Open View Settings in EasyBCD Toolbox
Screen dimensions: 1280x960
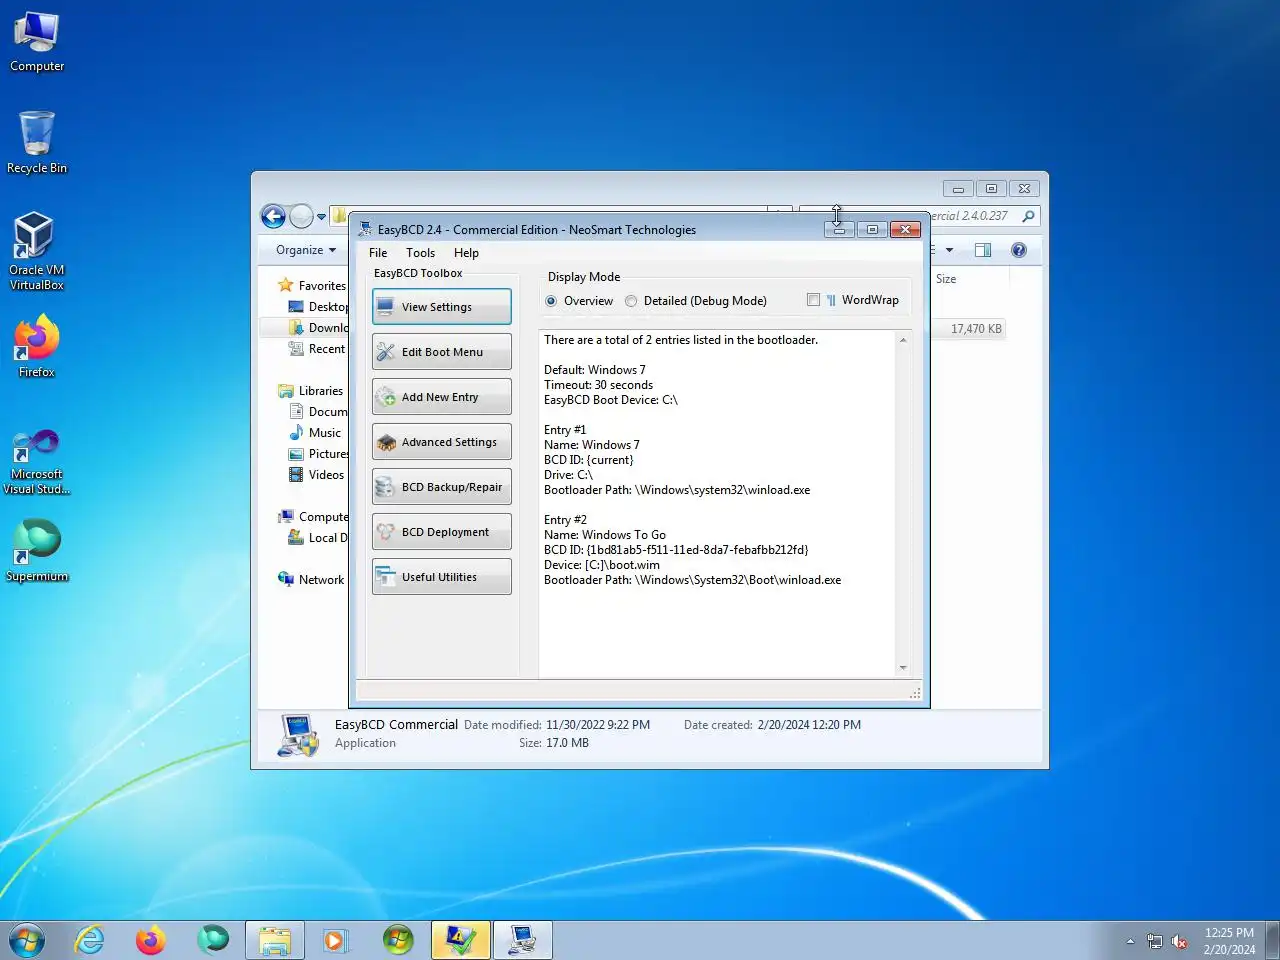tap(441, 307)
